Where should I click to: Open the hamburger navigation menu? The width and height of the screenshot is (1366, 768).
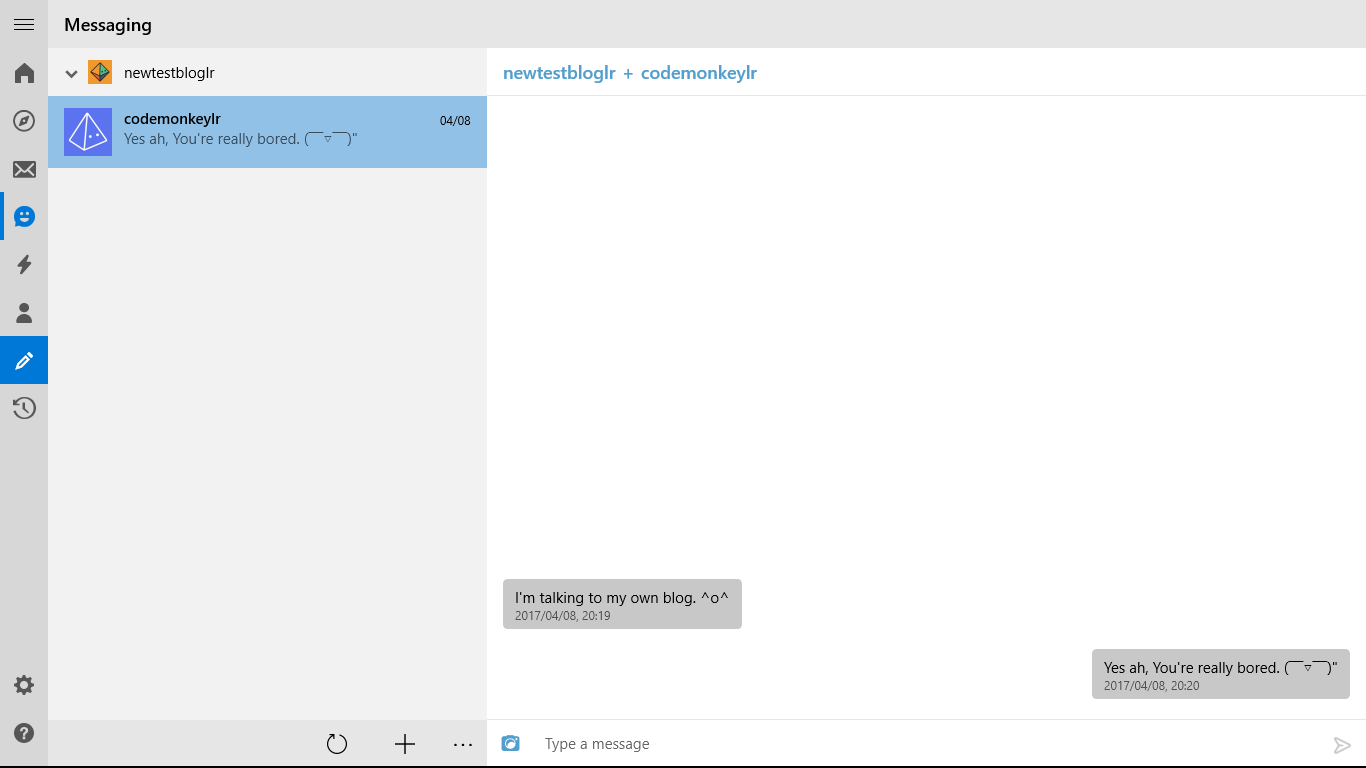click(x=24, y=24)
